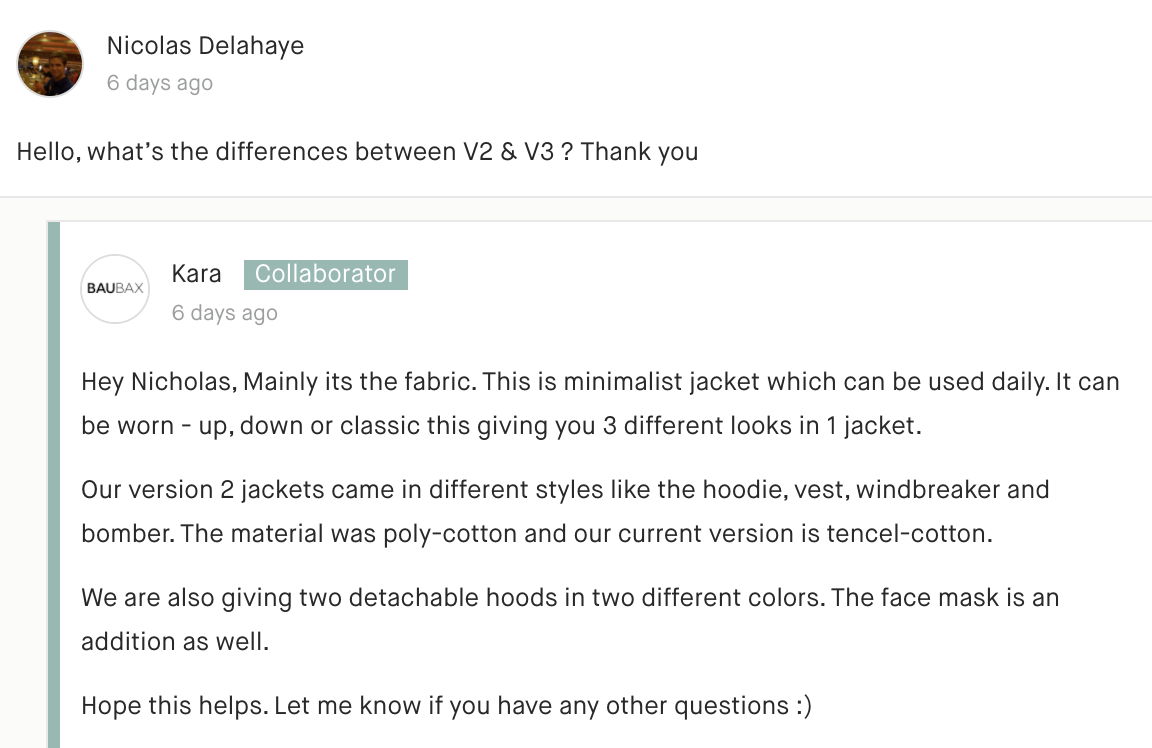This screenshot has width=1152, height=748.
Task: Click the word "tencel-cotton" in the reply
Action: point(909,533)
